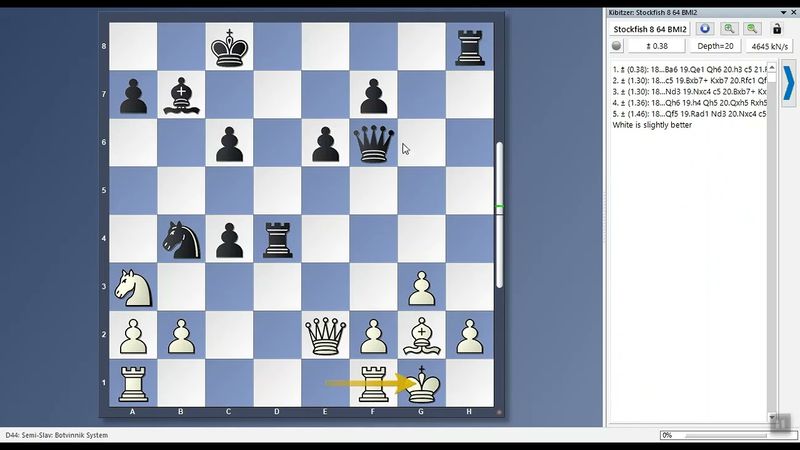Open the Kibitzer panel dropdown arrow in title bar
This screenshot has width=800, height=450.
[781, 12]
